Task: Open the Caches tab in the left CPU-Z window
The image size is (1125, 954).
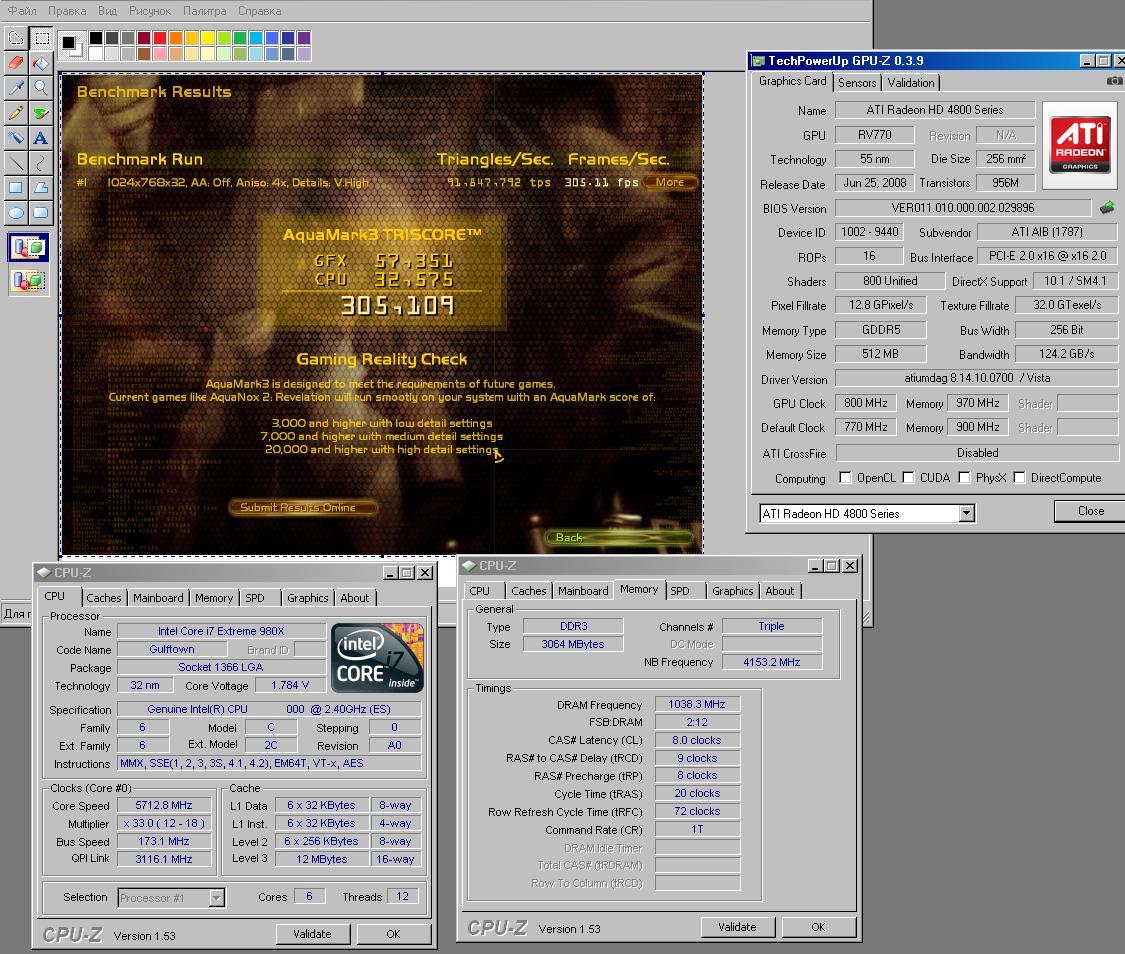Action: click(104, 598)
